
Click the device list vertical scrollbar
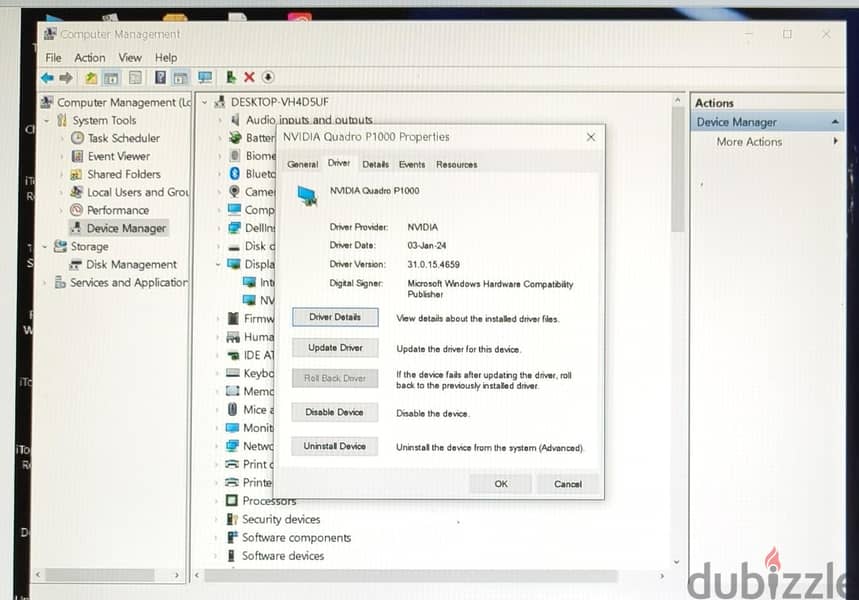pos(677,170)
